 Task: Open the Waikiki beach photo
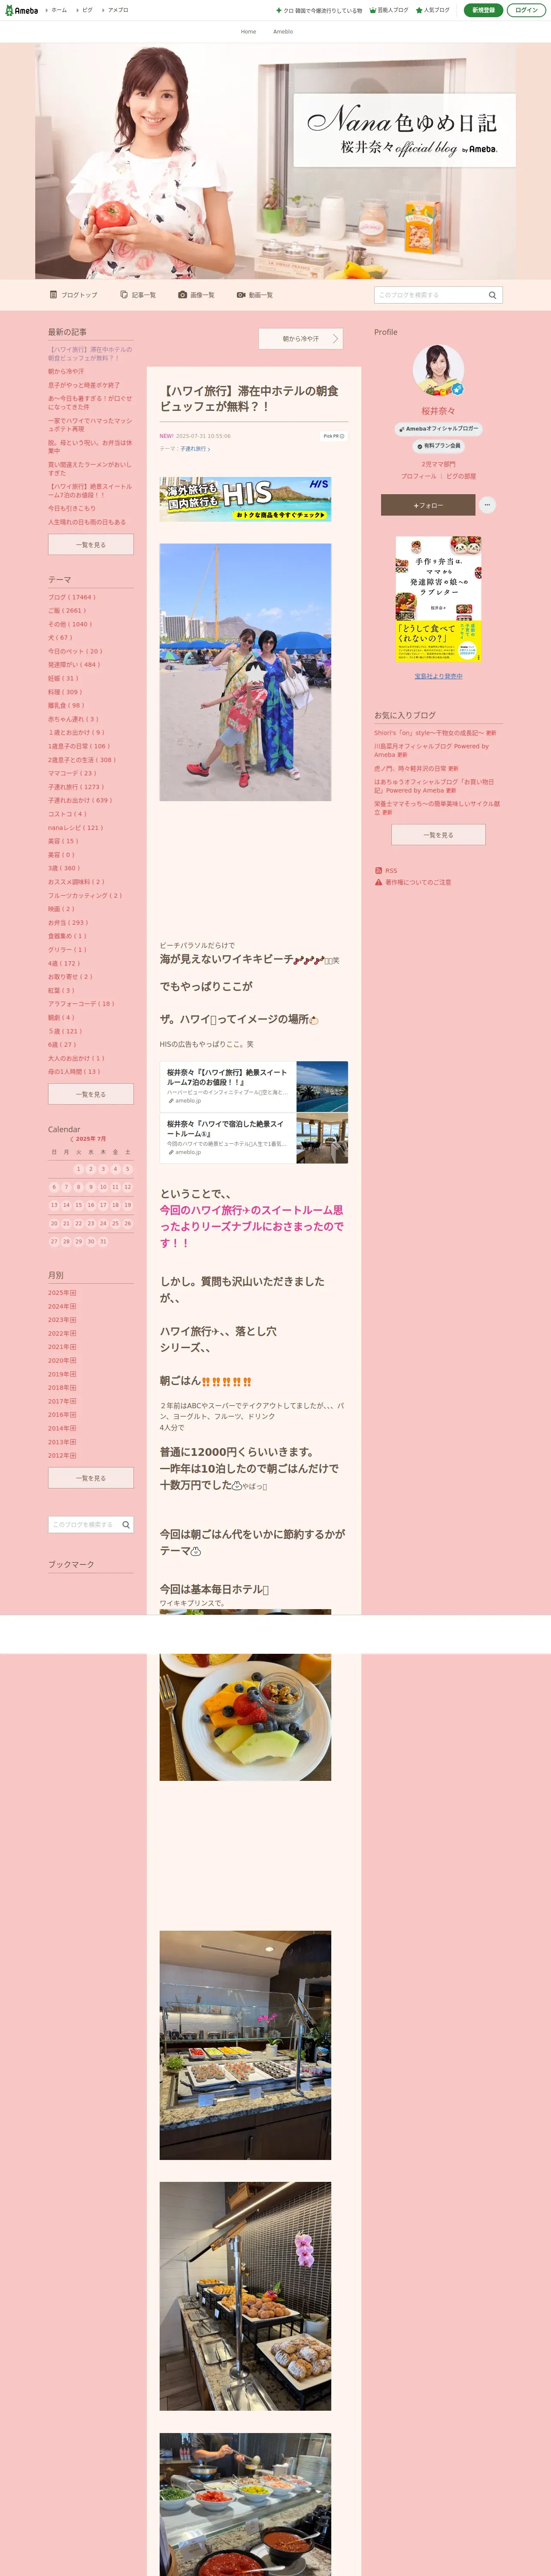[x=245, y=672]
